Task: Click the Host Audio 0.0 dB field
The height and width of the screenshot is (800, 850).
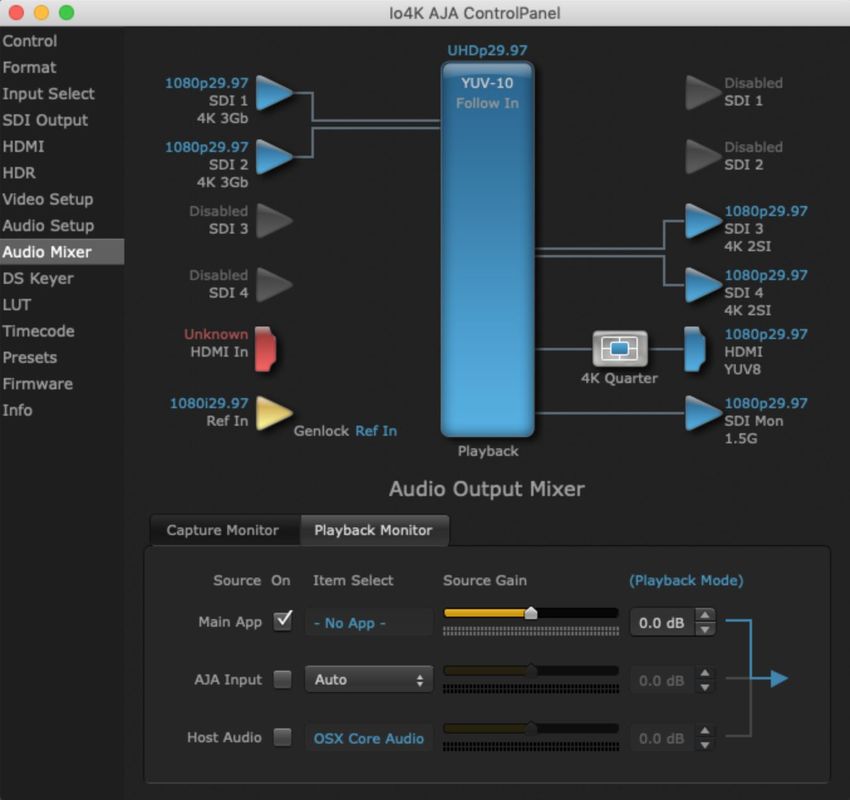Action: (x=662, y=739)
